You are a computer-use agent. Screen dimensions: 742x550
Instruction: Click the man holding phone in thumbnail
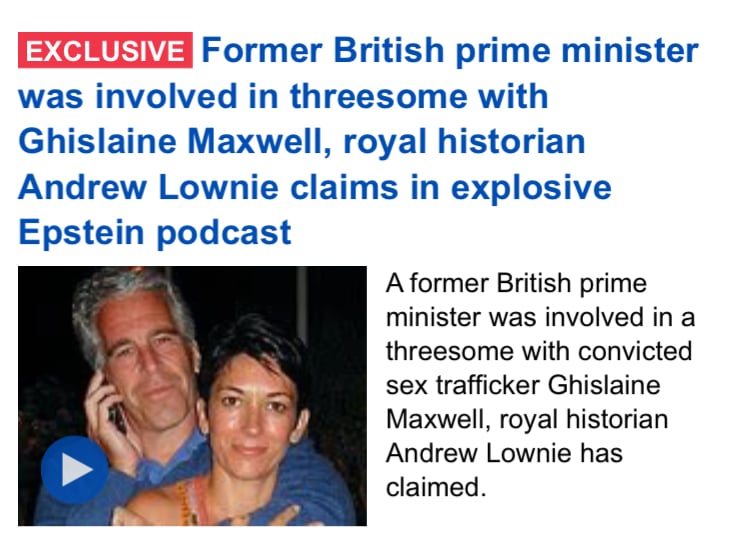point(137,360)
